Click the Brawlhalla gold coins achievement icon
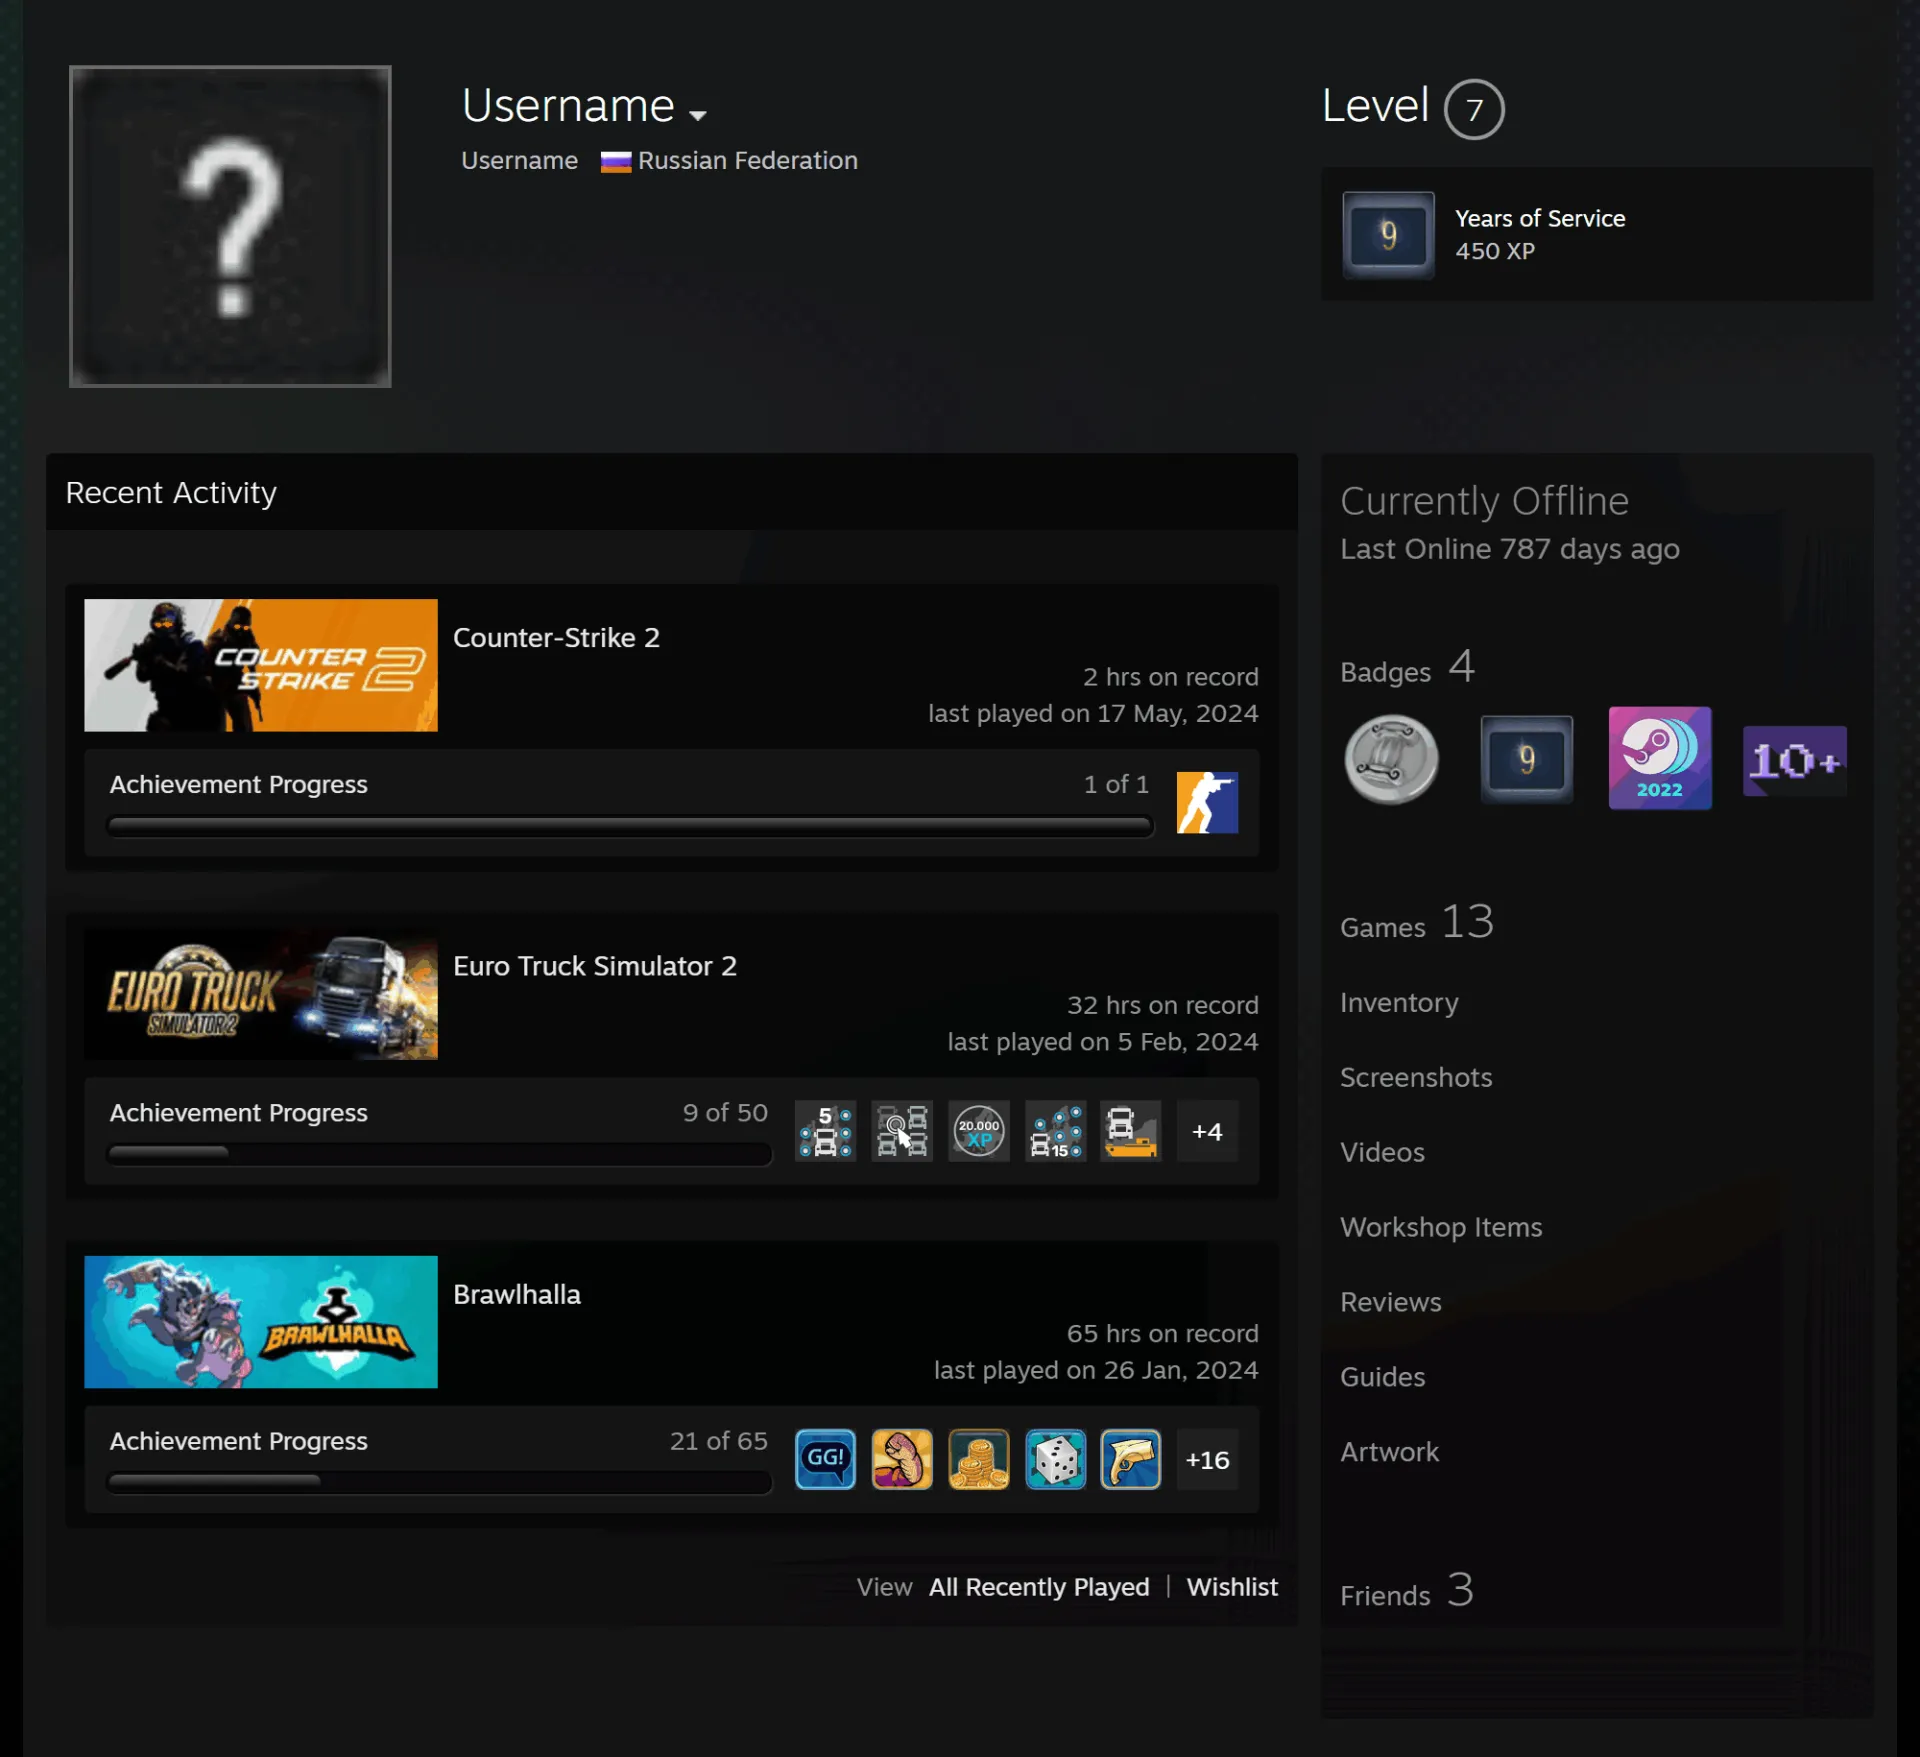Viewport: 1920px width, 1757px height. [x=979, y=1459]
